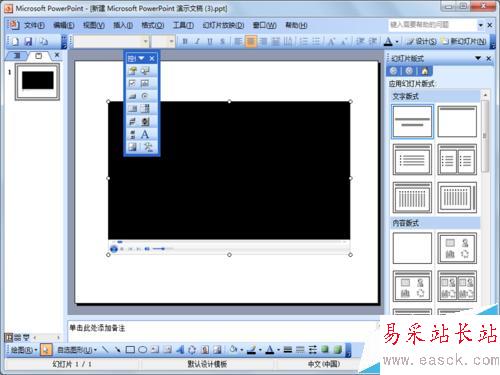Select the Toggle Button control in Control Toolbox
The image size is (500, 375).
pos(132,121)
